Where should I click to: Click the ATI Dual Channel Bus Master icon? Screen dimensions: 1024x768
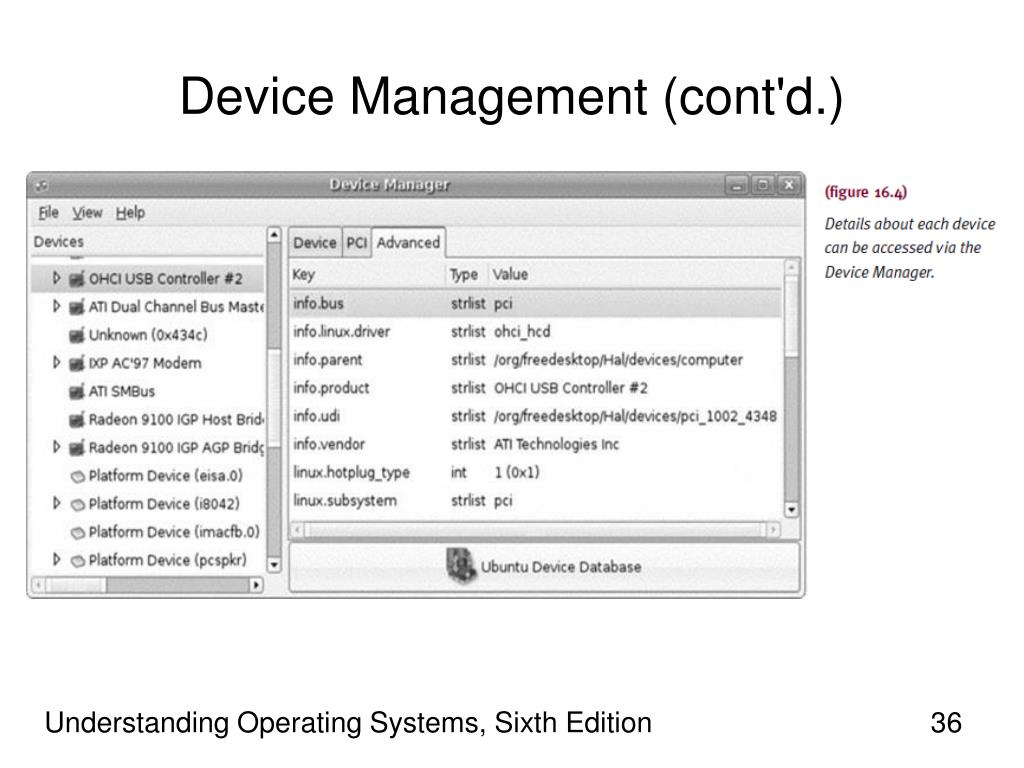pos(77,307)
